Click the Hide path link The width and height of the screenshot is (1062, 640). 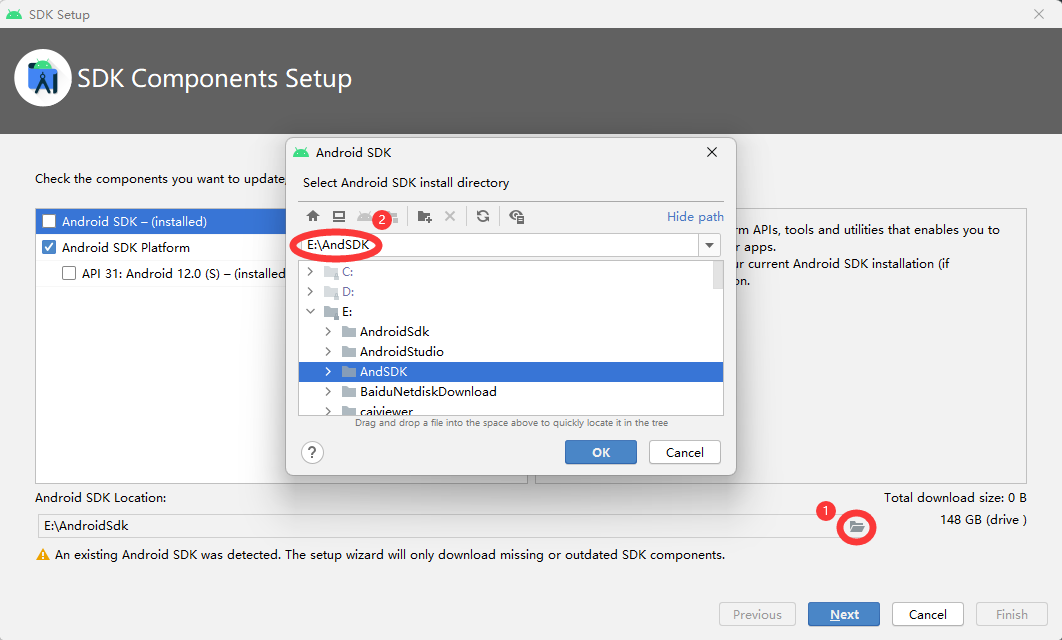pyautogui.click(x=695, y=216)
